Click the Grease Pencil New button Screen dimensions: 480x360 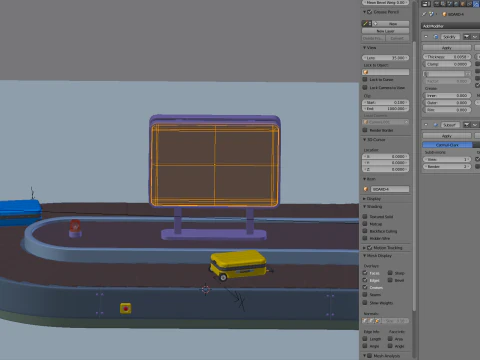click(392, 24)
